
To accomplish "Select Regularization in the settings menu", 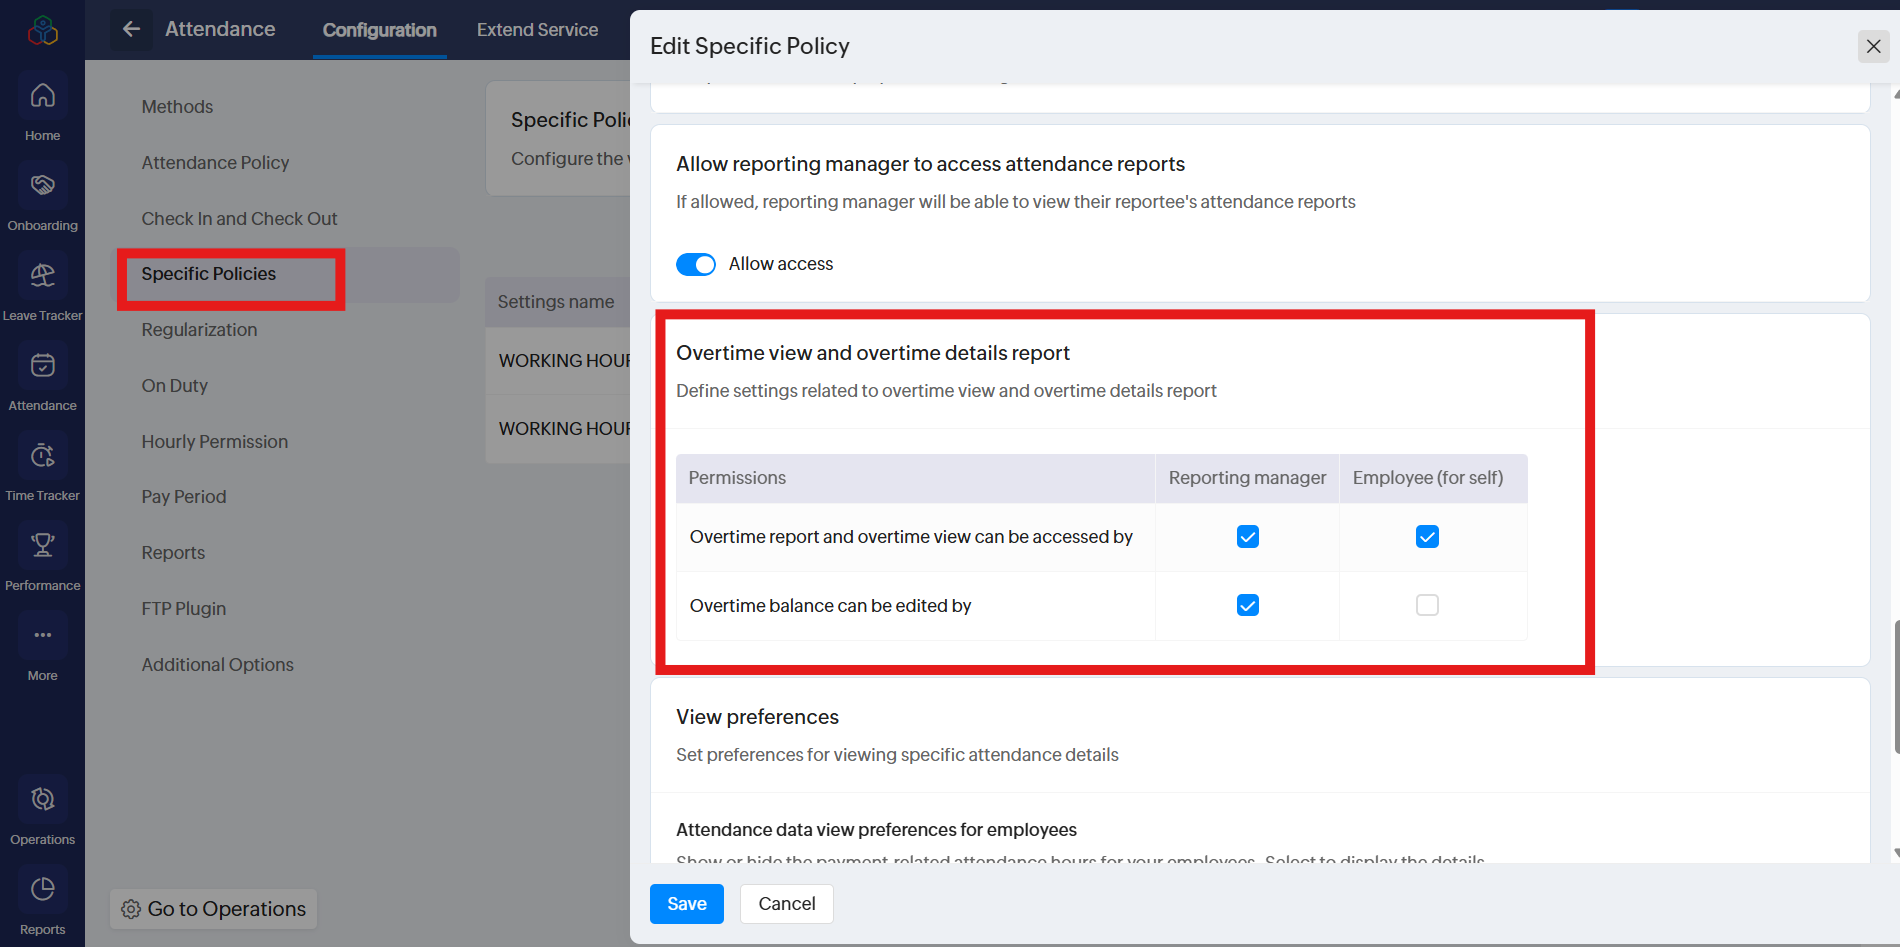I will [199, 330].
